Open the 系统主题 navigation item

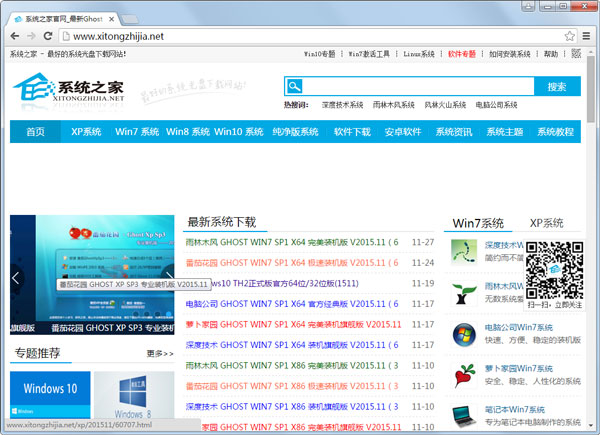coord(505,132)
